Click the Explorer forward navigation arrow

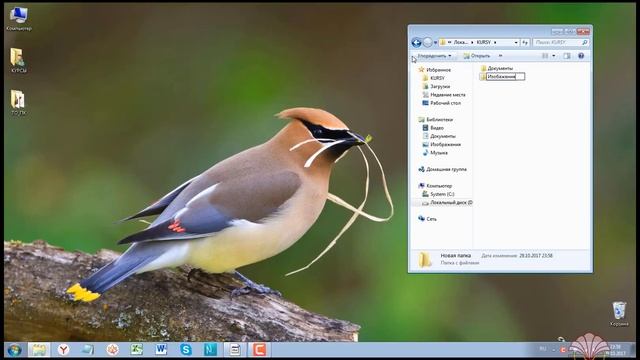(x=427, y=42)
